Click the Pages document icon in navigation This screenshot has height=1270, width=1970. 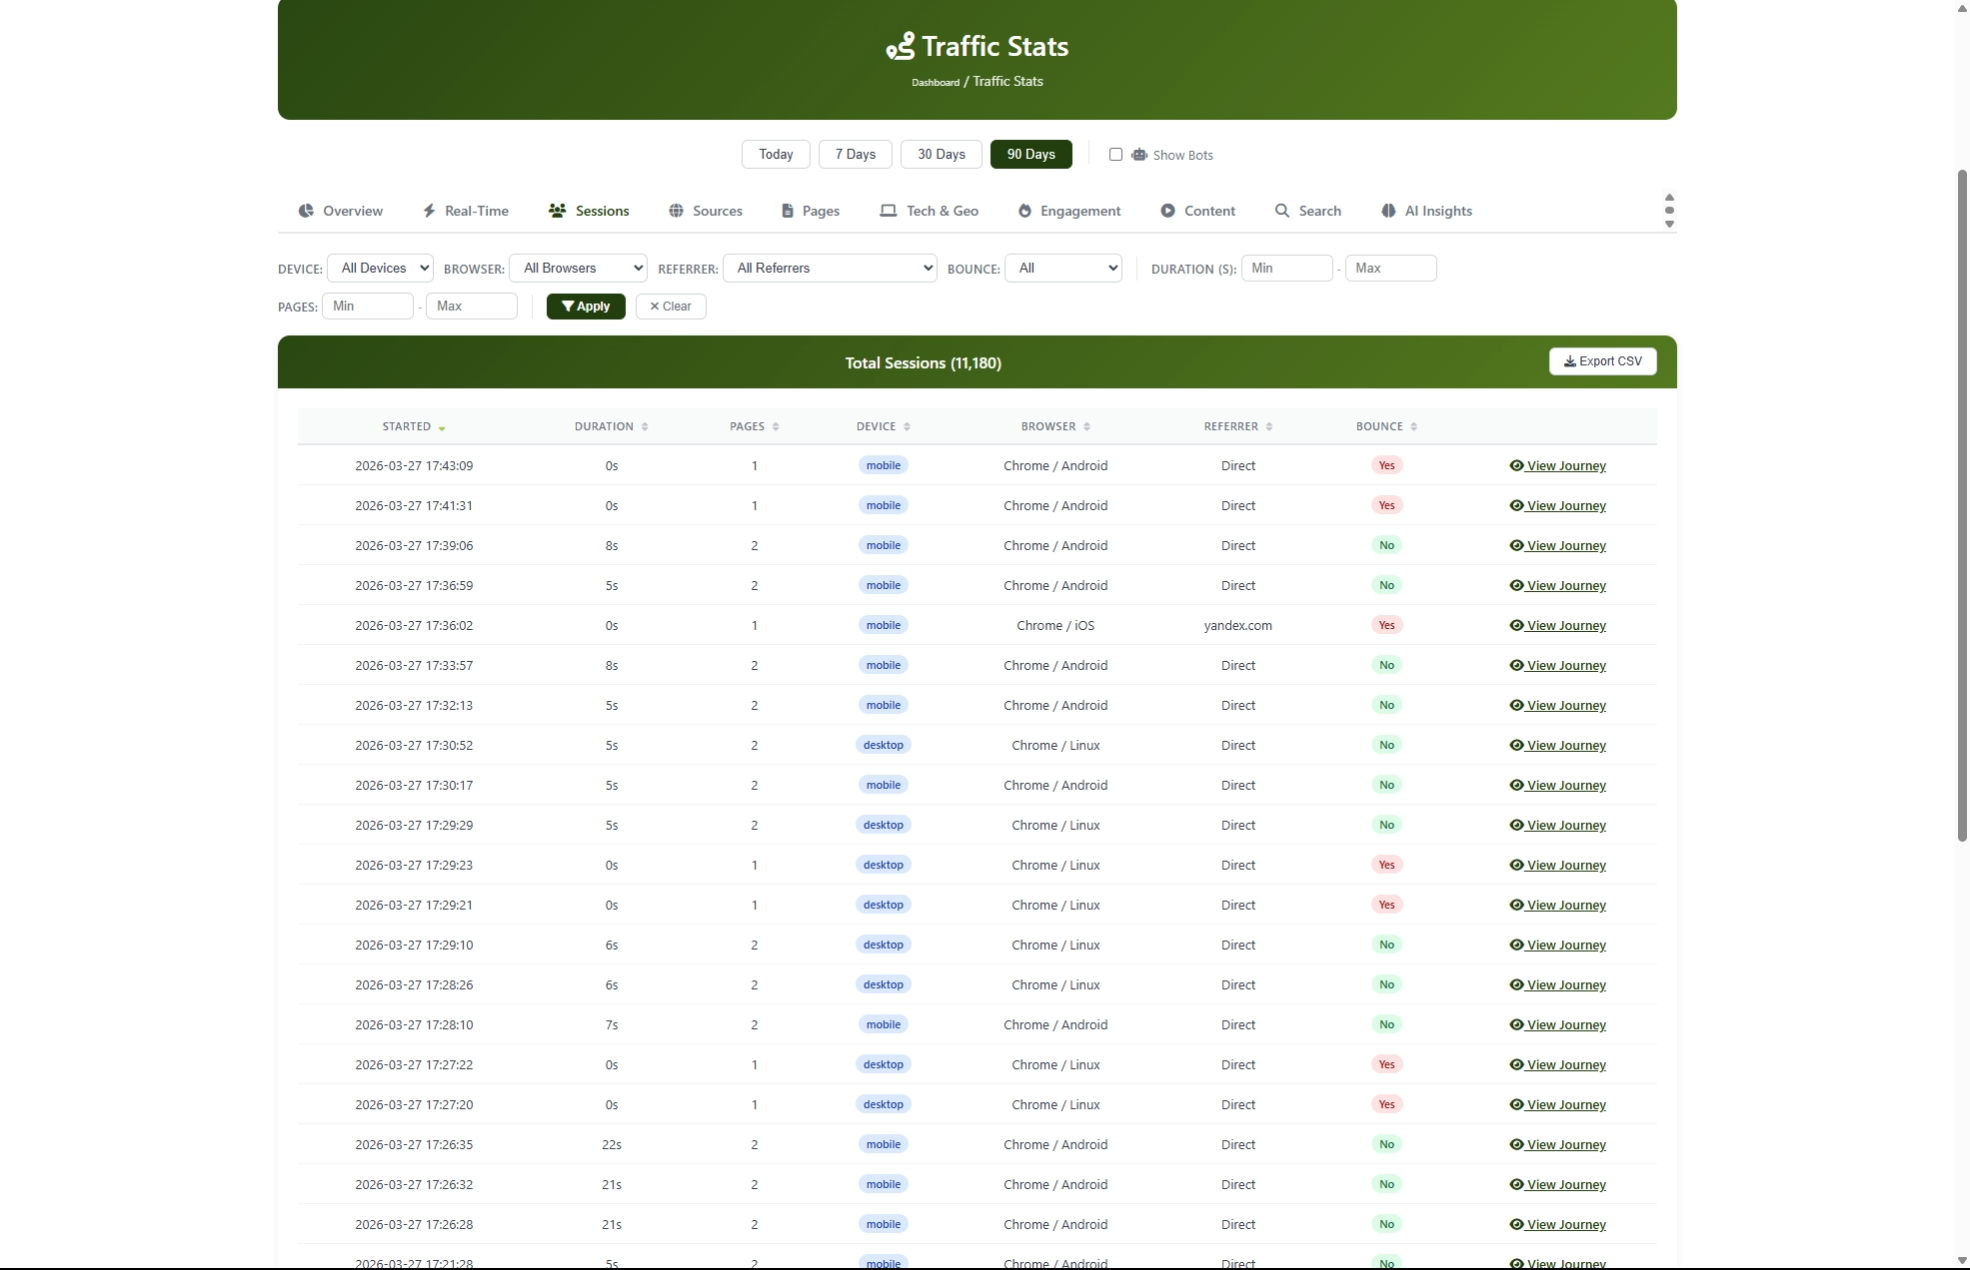point(787,210)
